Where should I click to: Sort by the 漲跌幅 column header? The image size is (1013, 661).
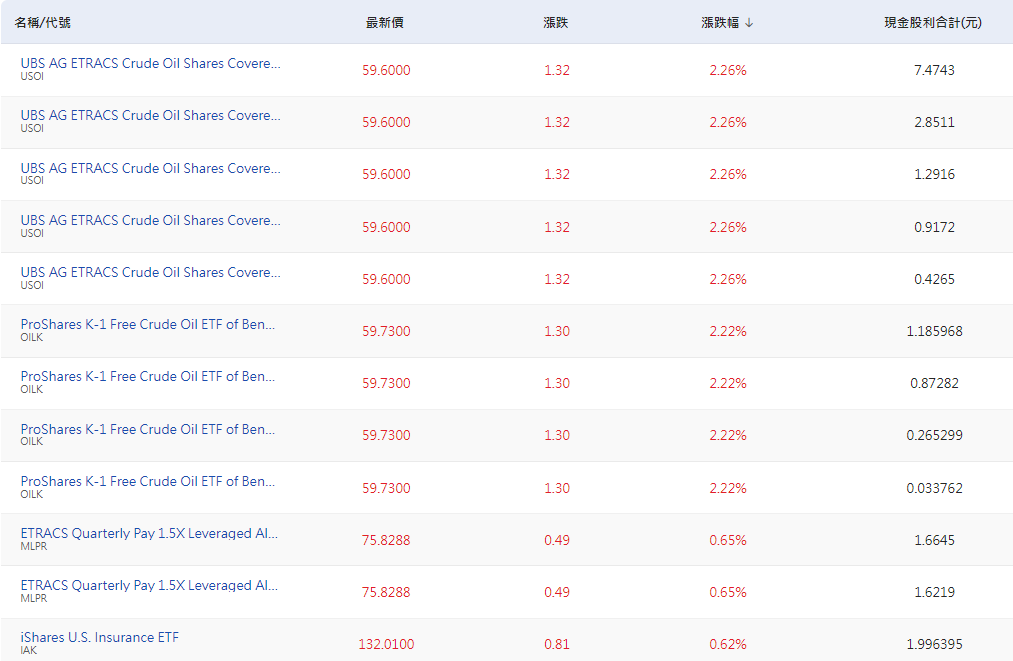(x=727, y=23)
